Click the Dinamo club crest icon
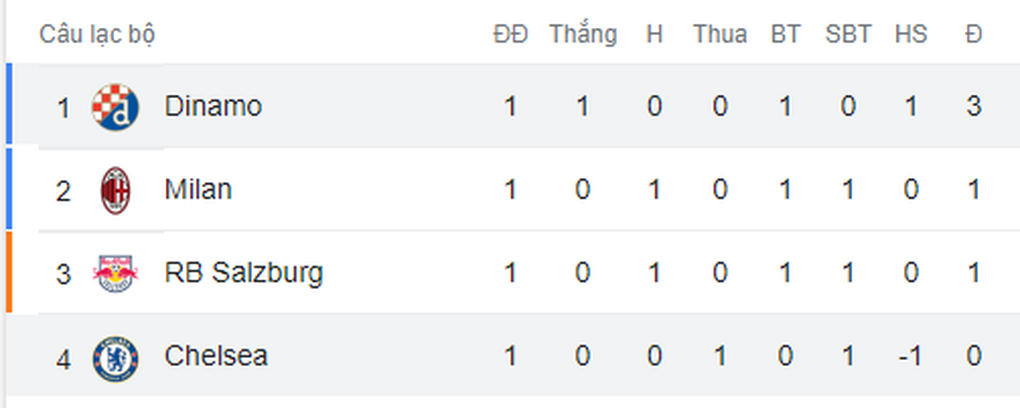Screen dimensions: 1020x408 115,107
